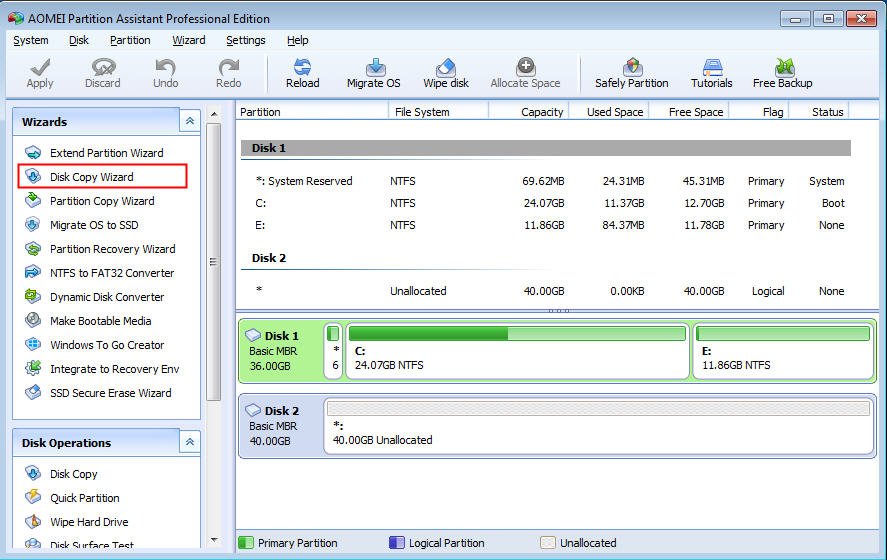This screenshot has height=560, width=887.
Task: Sort by the File System column header
Action: tap(438, 112)
